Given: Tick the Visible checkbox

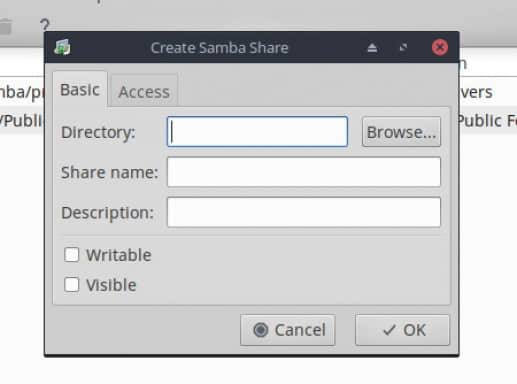Looking at the screenshot, I should 72,285.
